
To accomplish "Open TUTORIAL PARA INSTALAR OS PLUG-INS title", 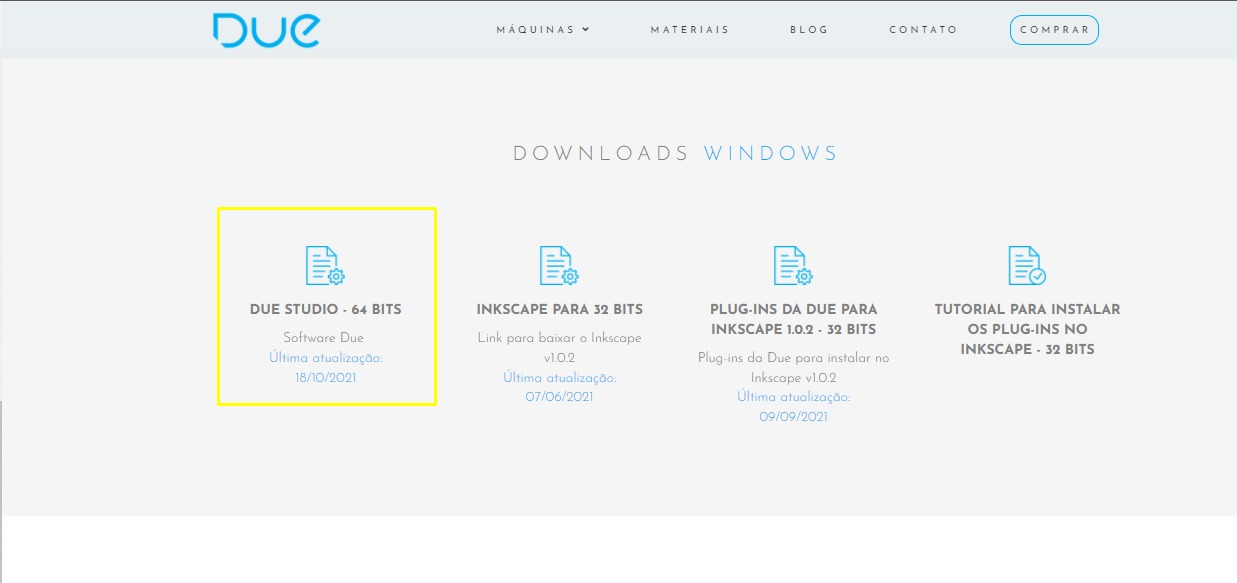I will tap(1028, 329).
